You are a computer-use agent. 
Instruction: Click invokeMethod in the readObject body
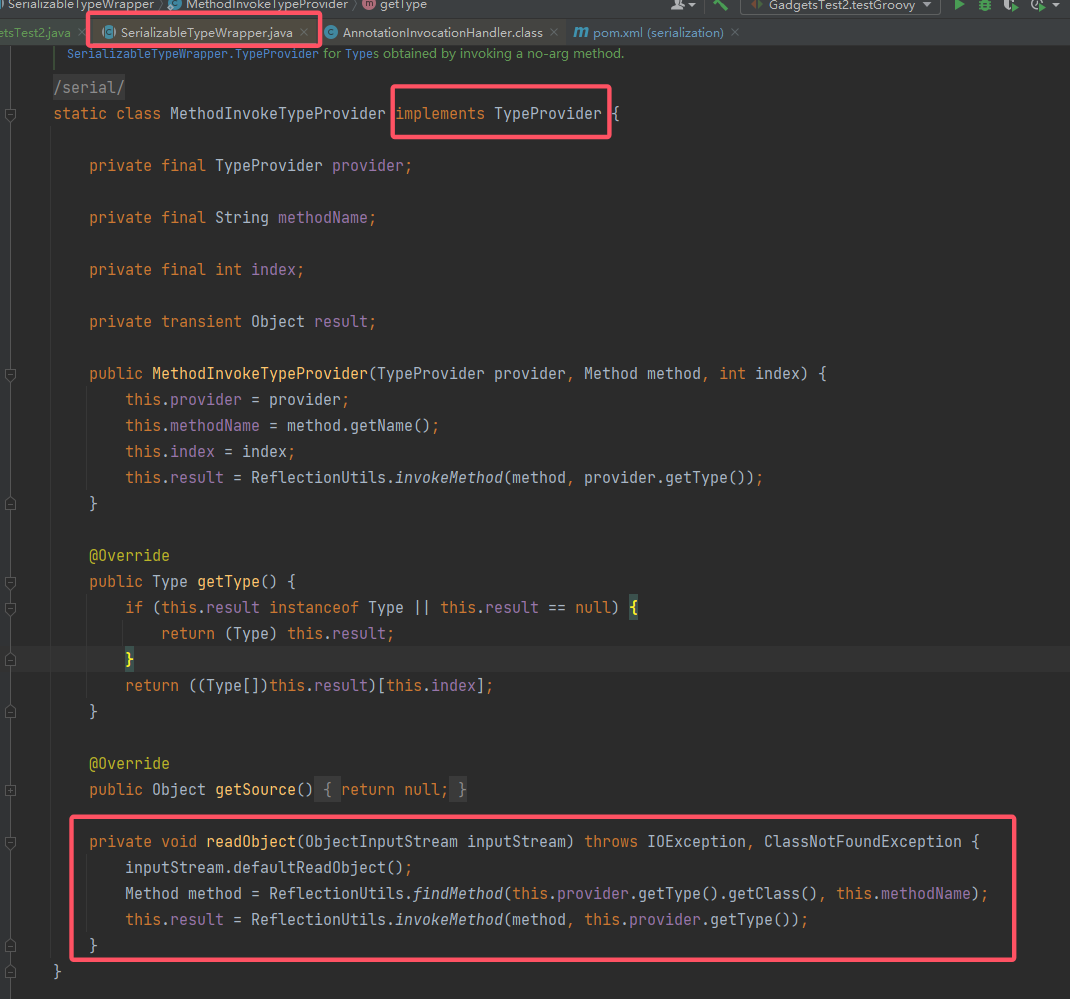[x=449, y=920]
